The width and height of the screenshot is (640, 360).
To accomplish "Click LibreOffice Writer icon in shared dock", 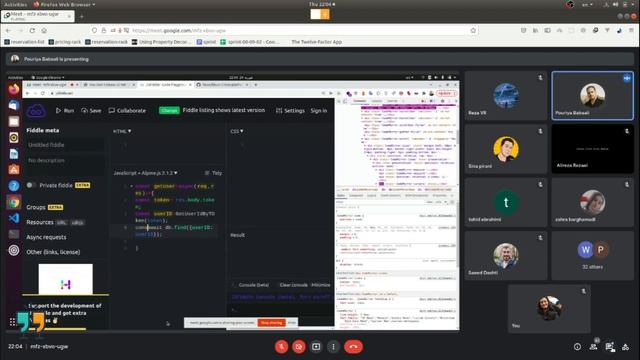I will (14, 153).
